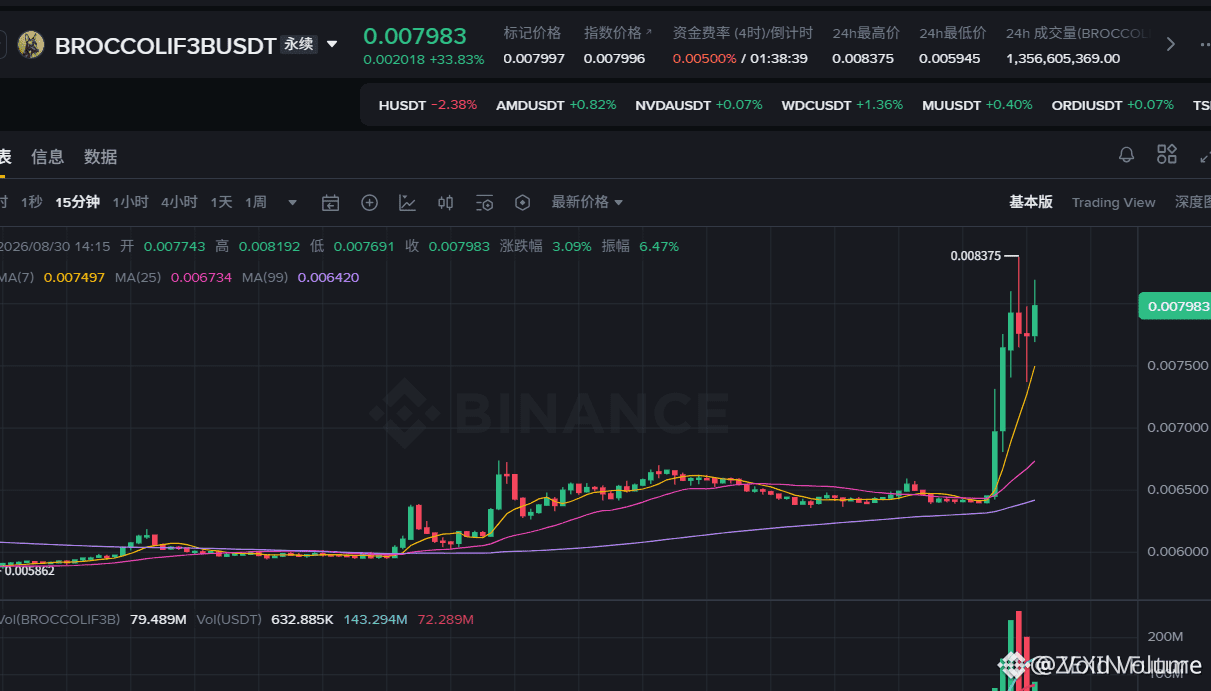Switch to 基本版 chart mode
Image resolution: width=1211 pixels, height=691 pixels.
pos(1031,202)
